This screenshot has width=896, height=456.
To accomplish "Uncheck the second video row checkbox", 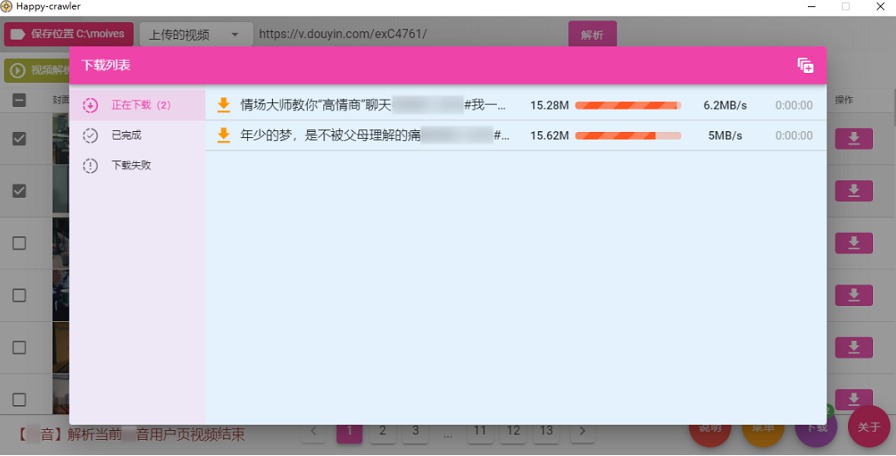I will click(19, 191).
